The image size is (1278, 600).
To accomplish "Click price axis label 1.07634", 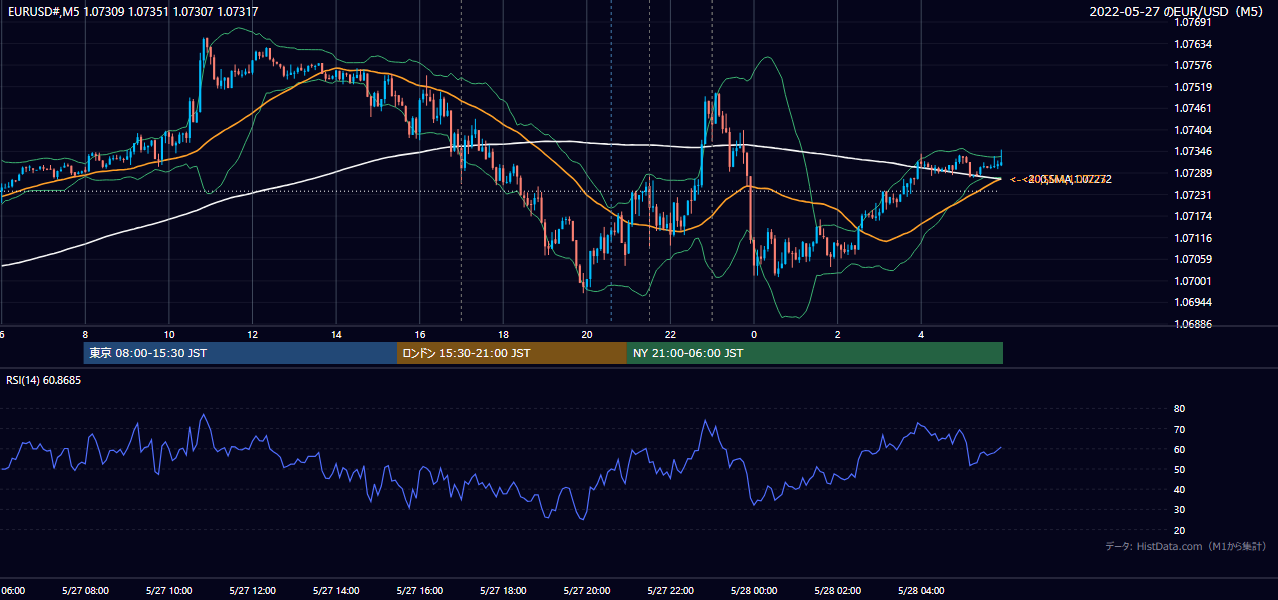I will click(x=1192, y=44).
